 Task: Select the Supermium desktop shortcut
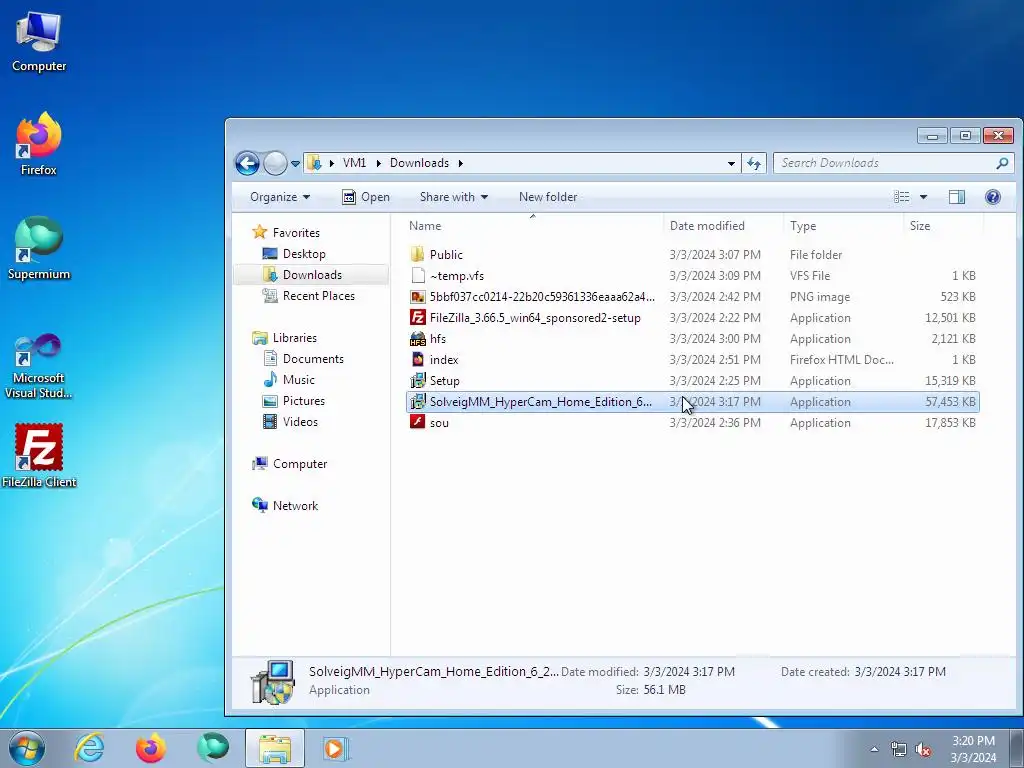(39, 248)
